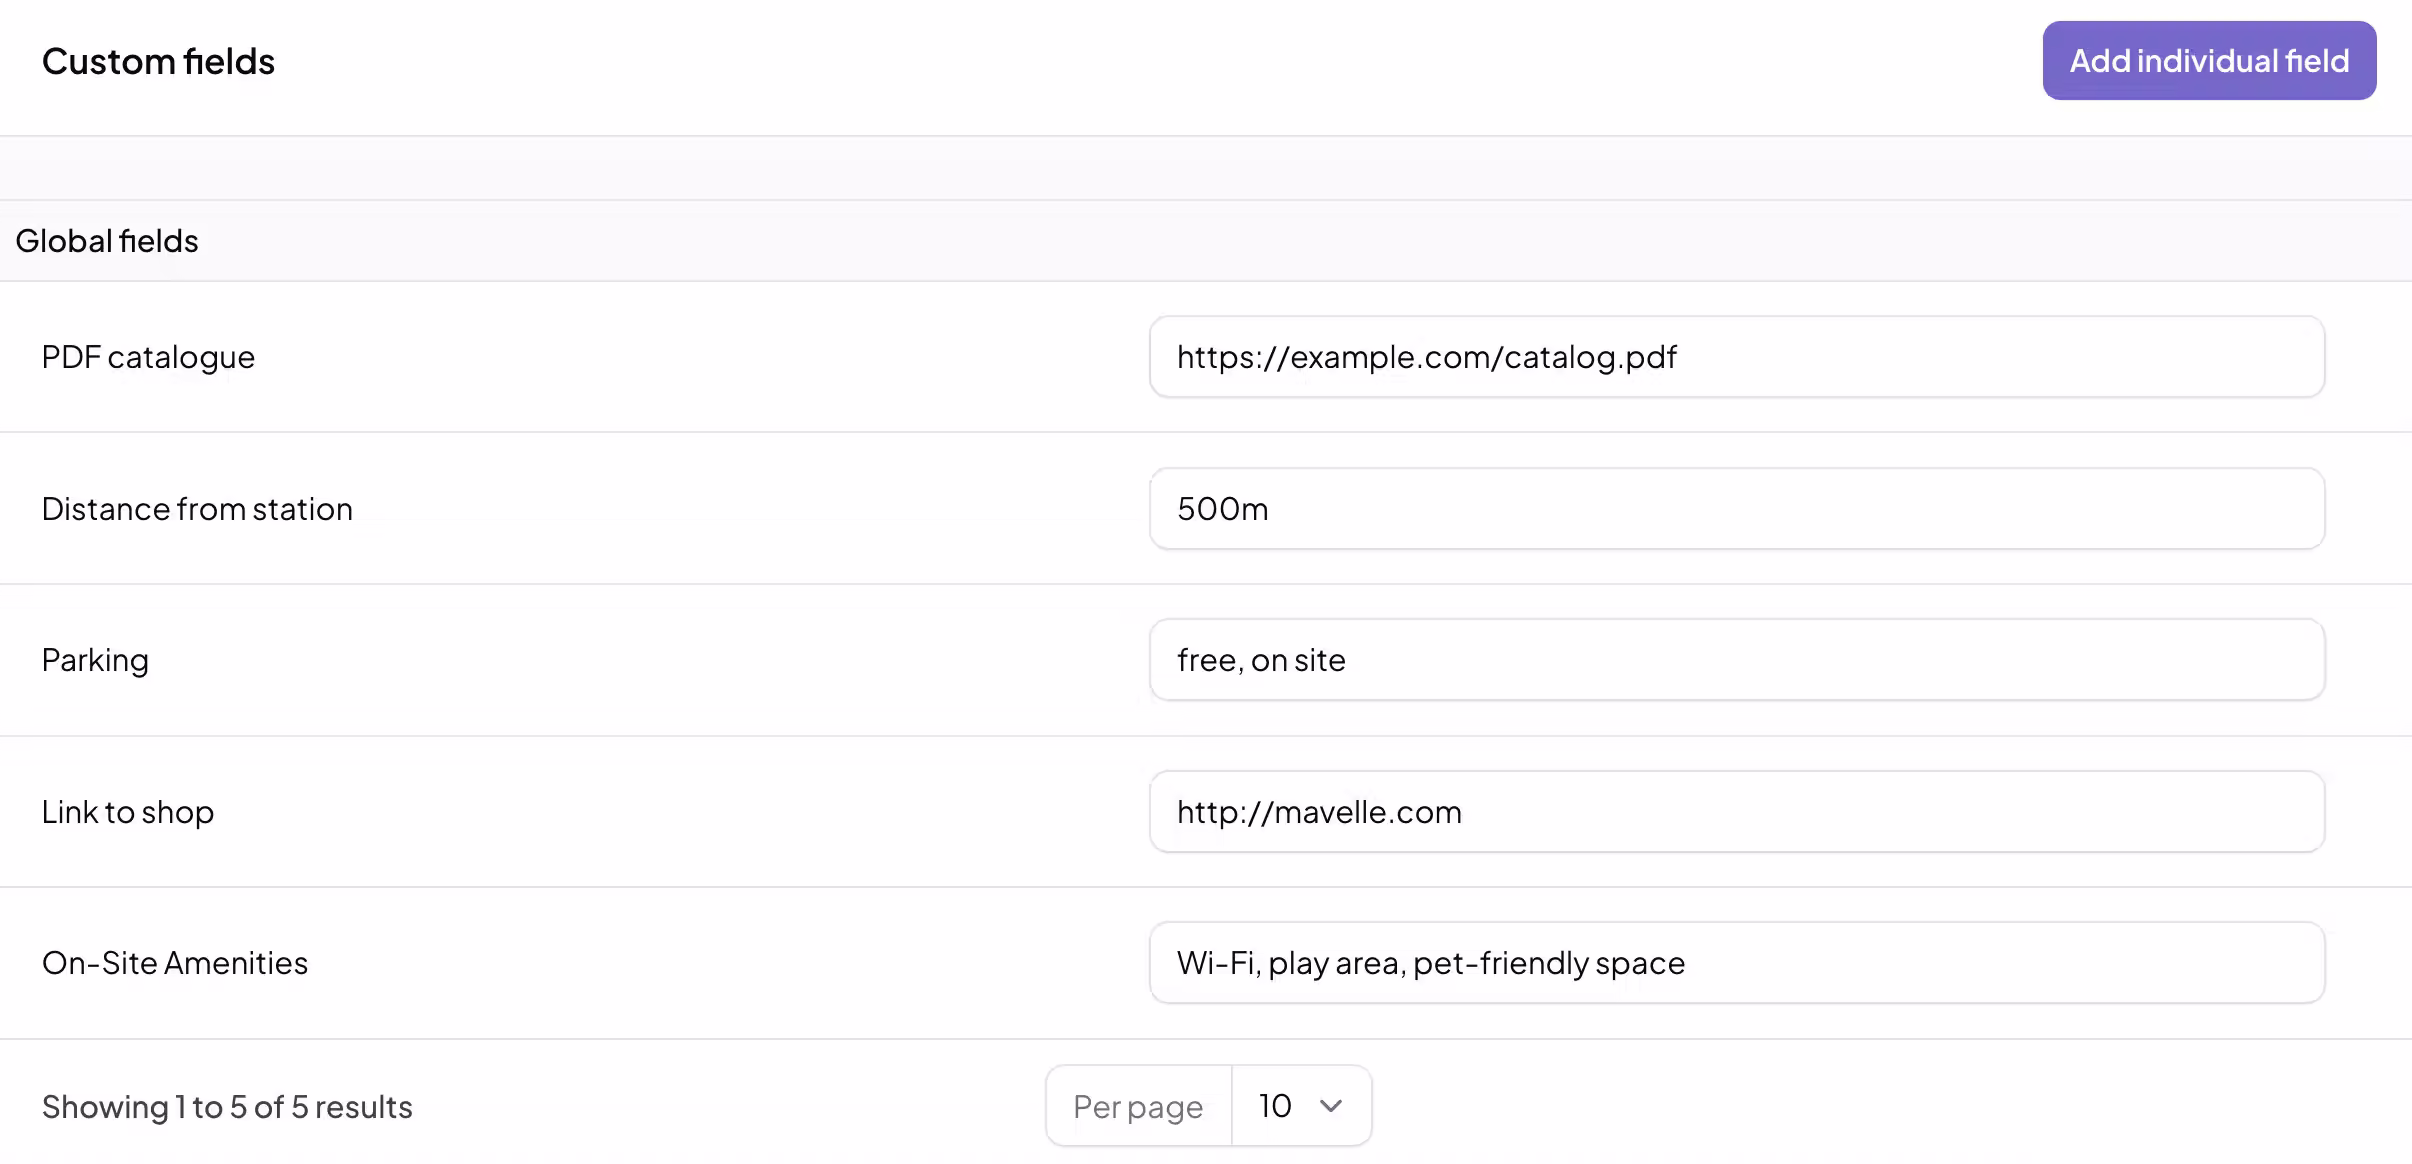This screenshot has width=2412, height=1164.
Task: Click the https://example.com/catalog.pdf text value
Action: (1426, 357)
